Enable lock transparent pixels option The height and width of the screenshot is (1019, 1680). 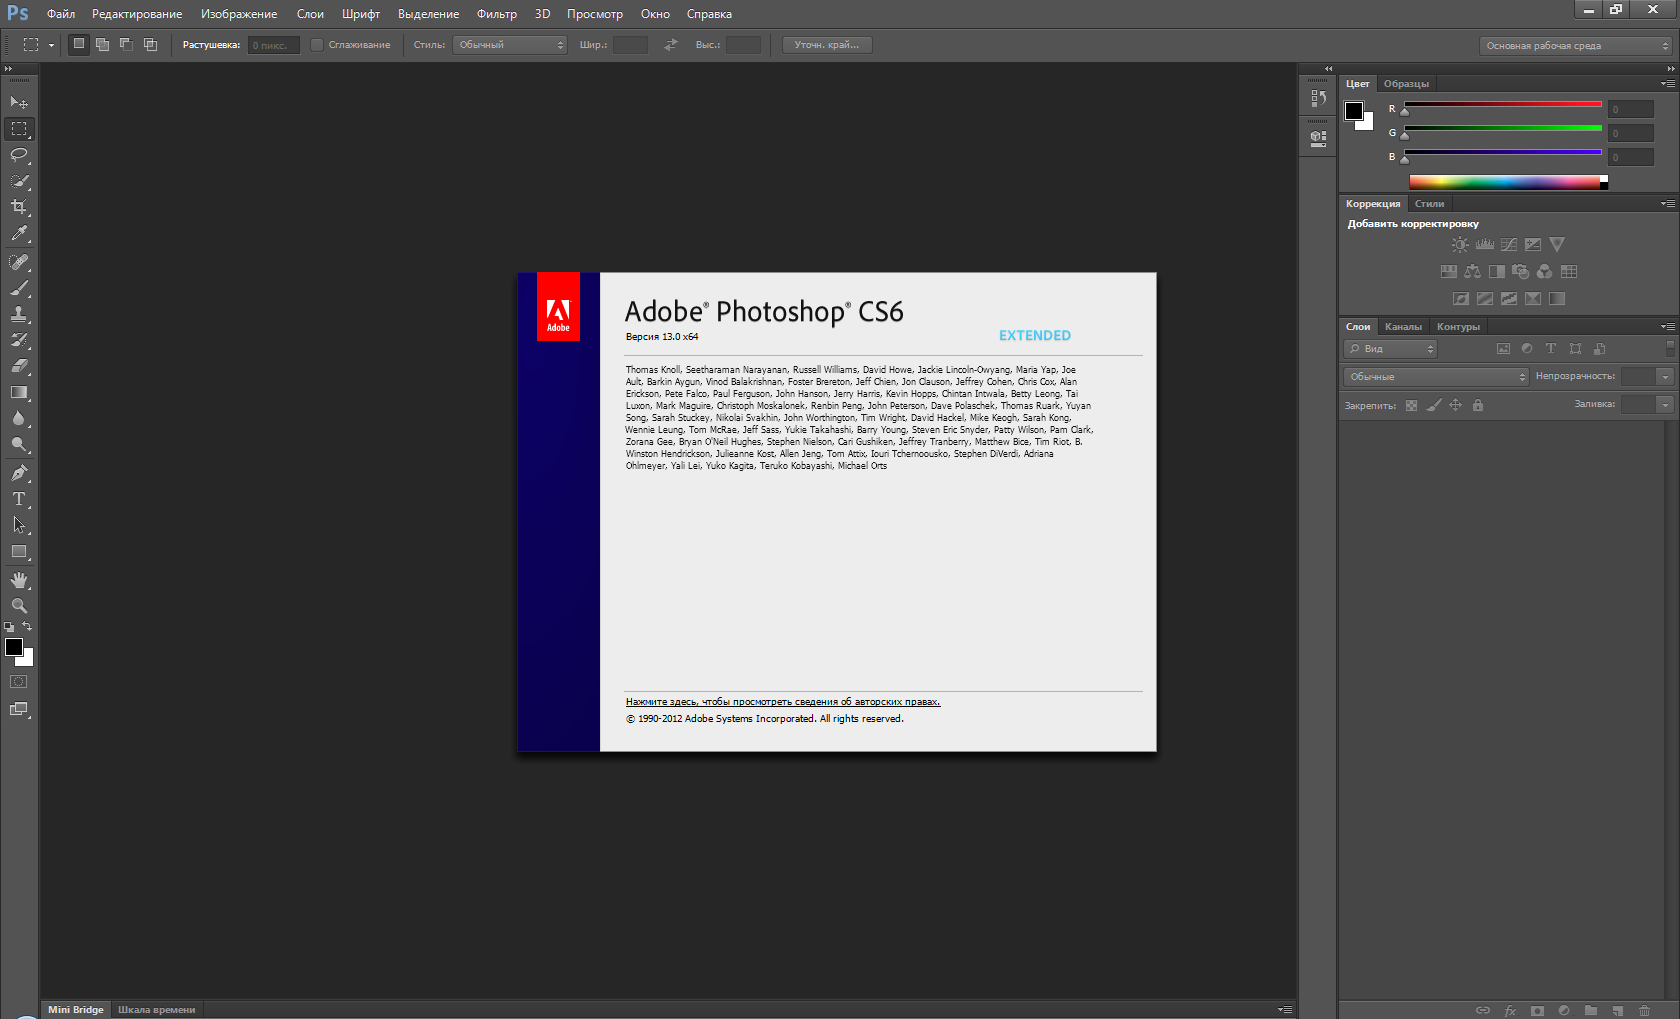(1411, 405)
